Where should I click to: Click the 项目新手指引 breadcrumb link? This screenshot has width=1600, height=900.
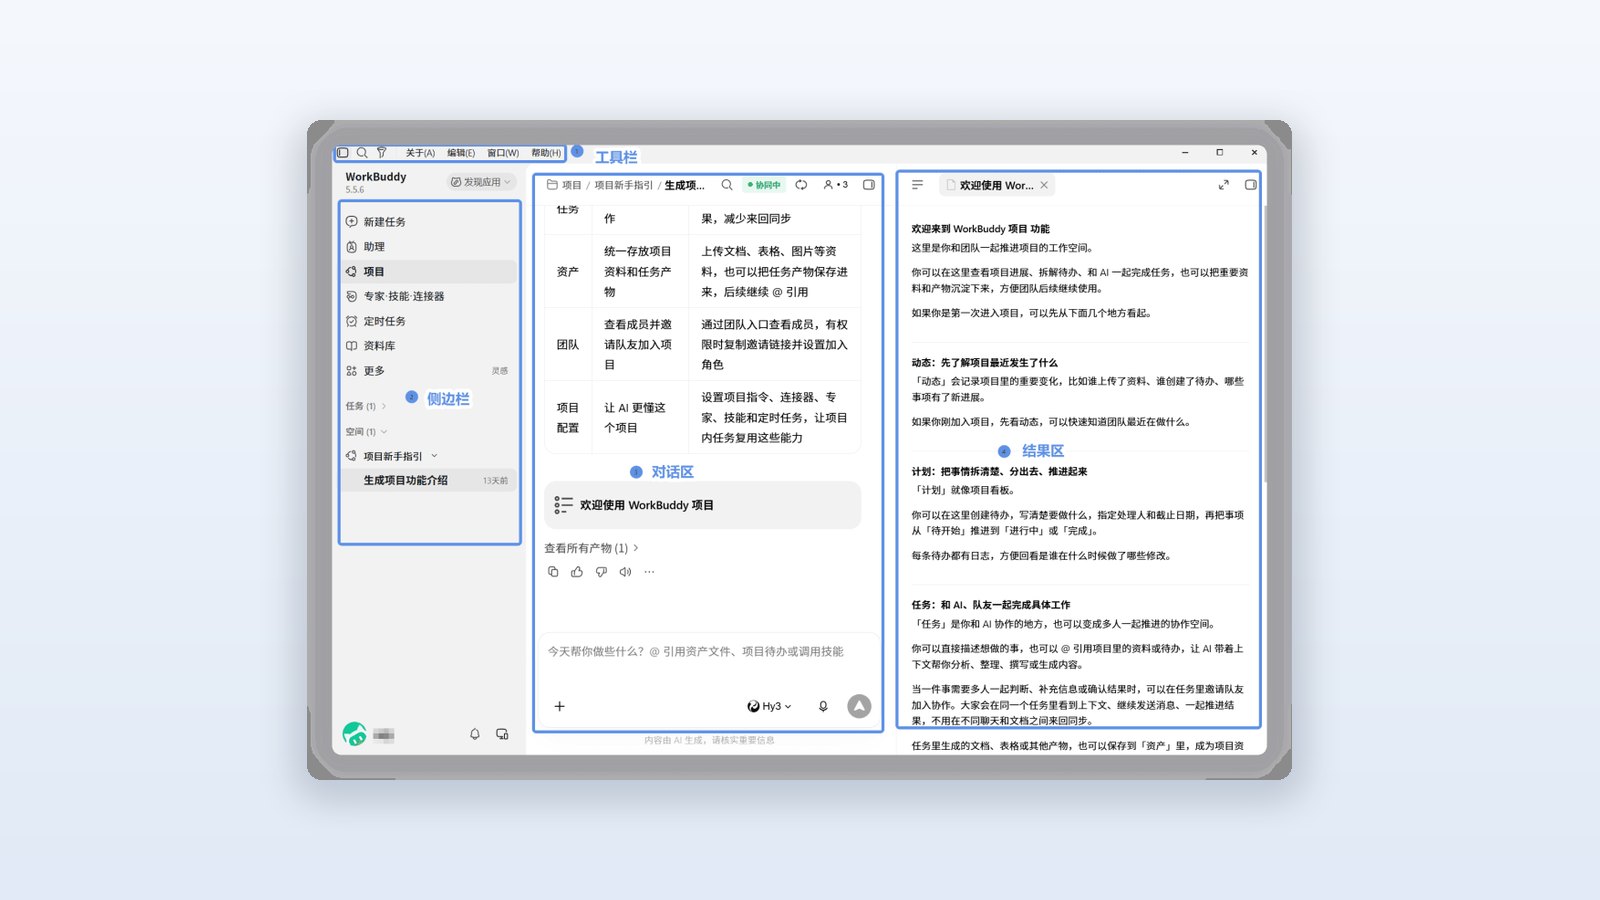pyautogui.click(x=623, y=185)
